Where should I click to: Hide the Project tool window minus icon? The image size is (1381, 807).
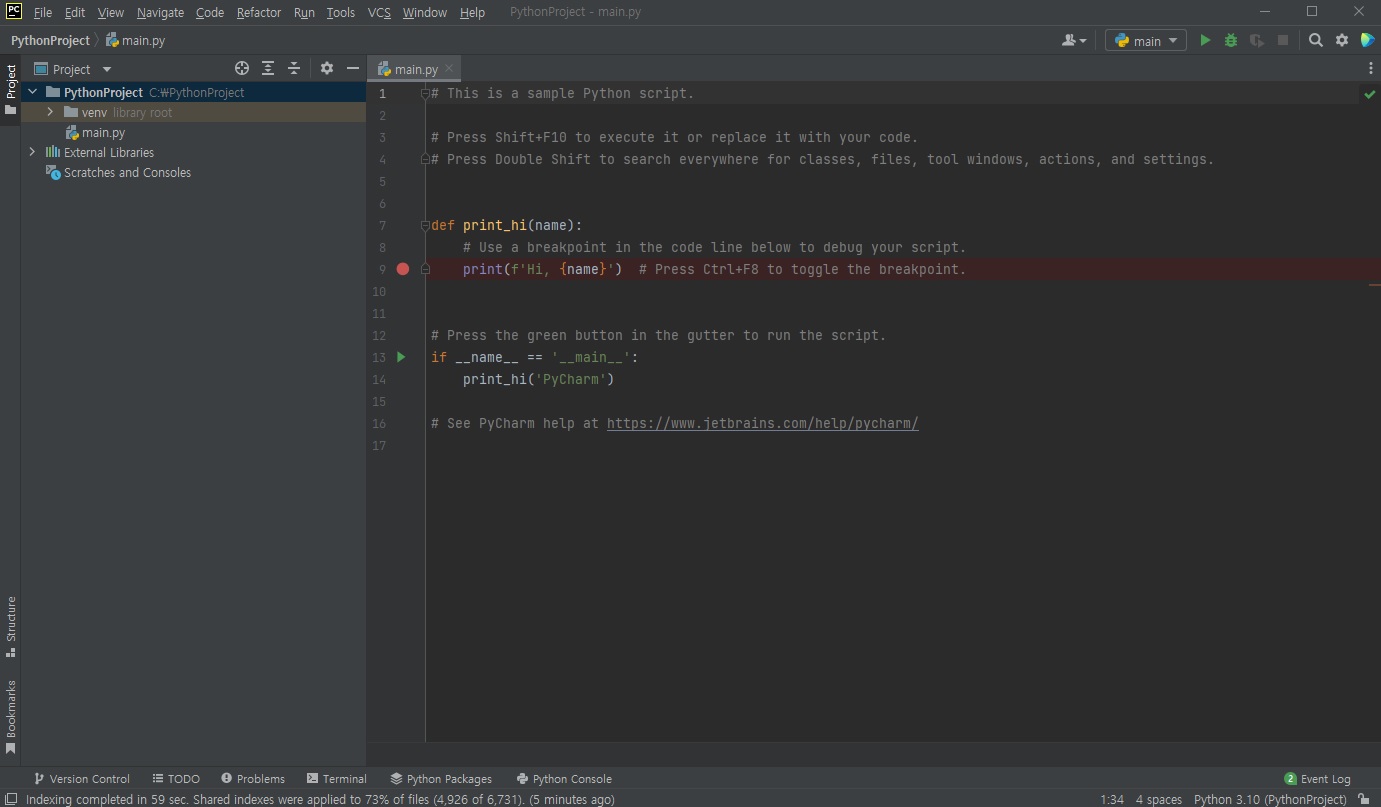click(352, 69)
